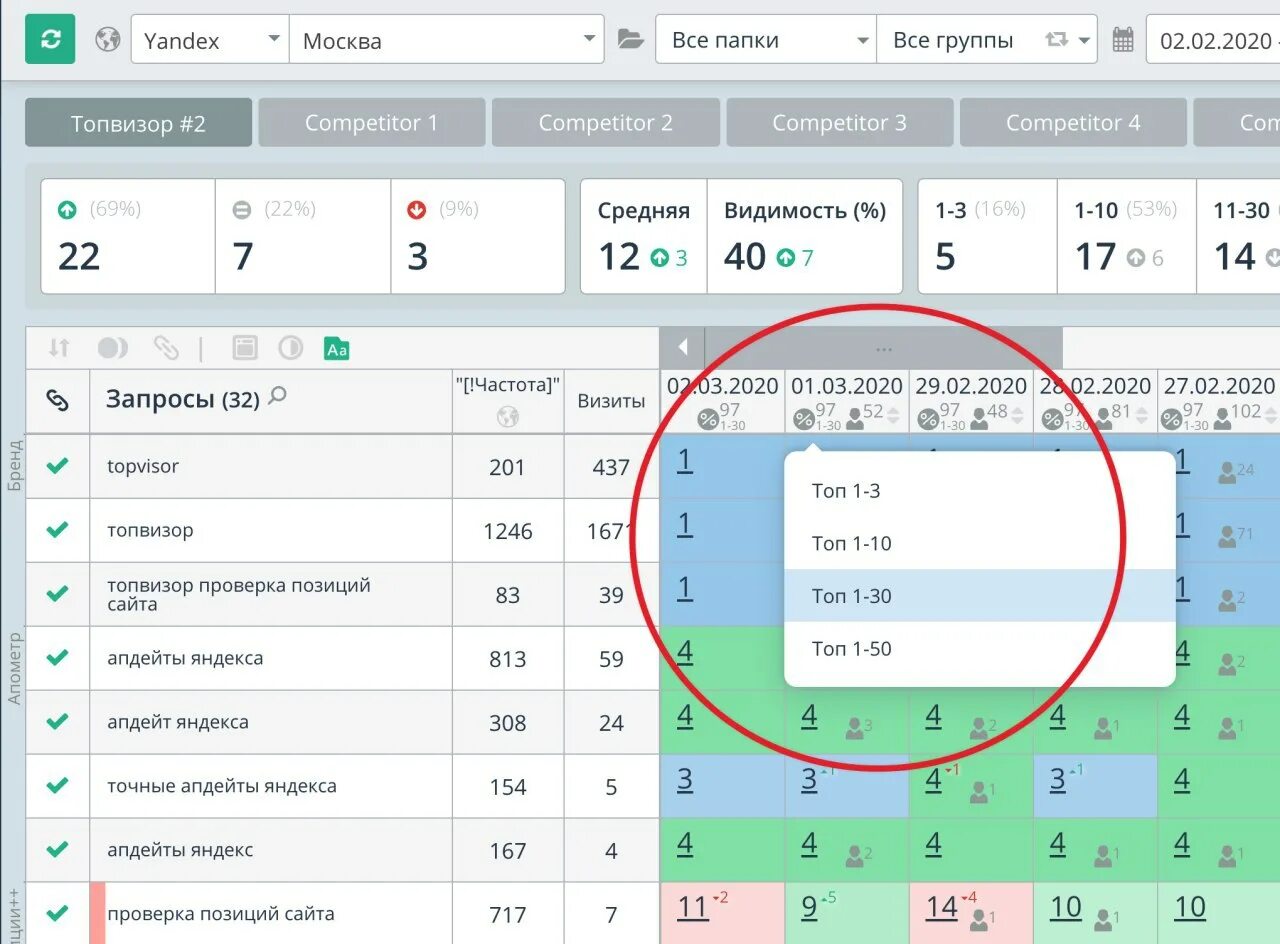Click the chain link icon in table toolbar
Viewport: 1280px width, 944px height.
(x=166, y=348)
